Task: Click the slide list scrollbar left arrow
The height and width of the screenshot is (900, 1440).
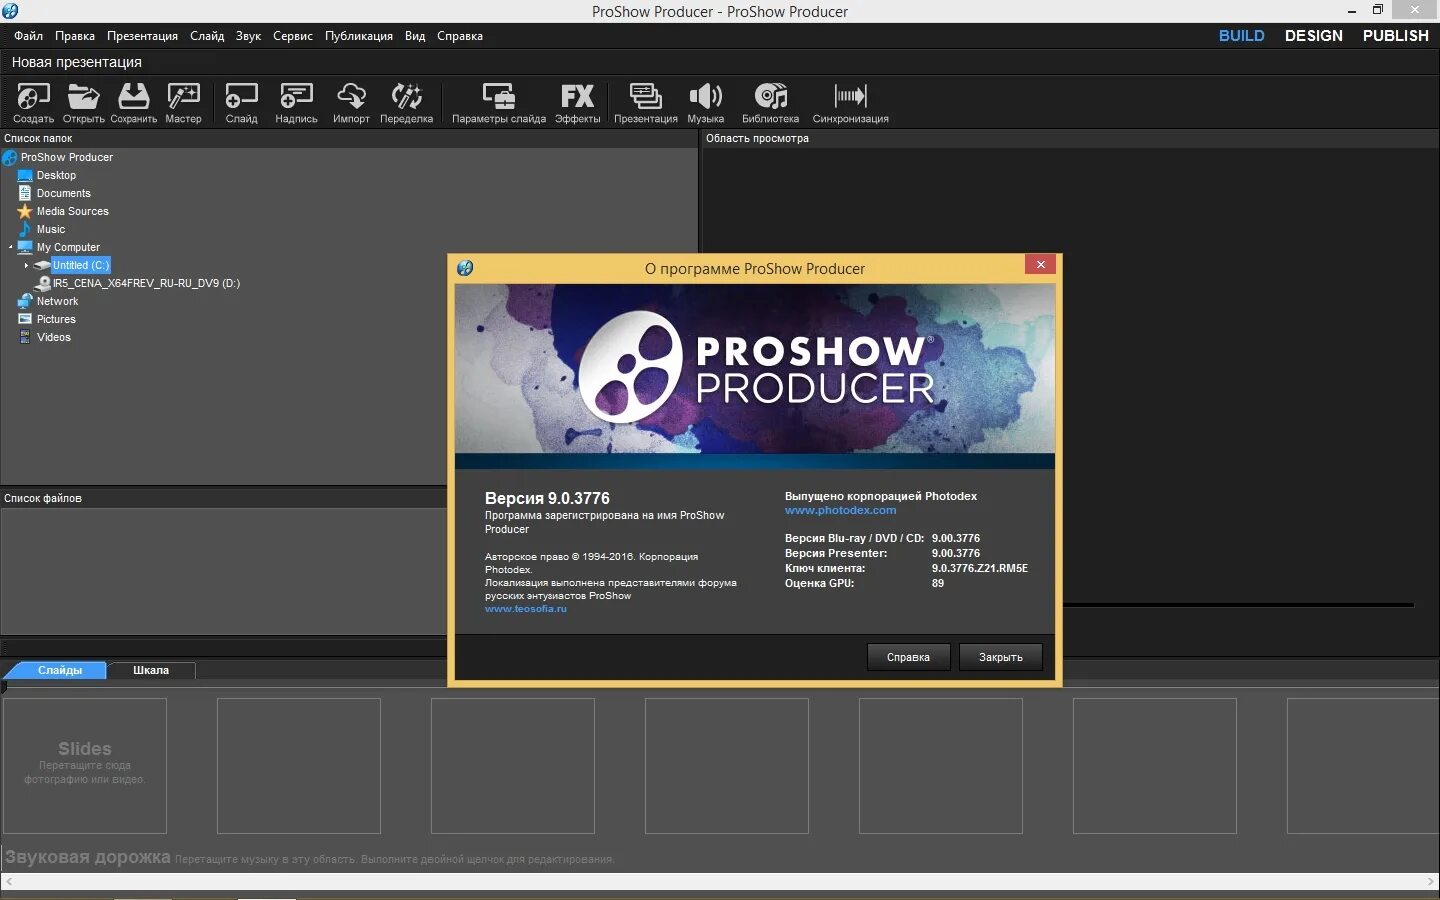Action: 9,881
